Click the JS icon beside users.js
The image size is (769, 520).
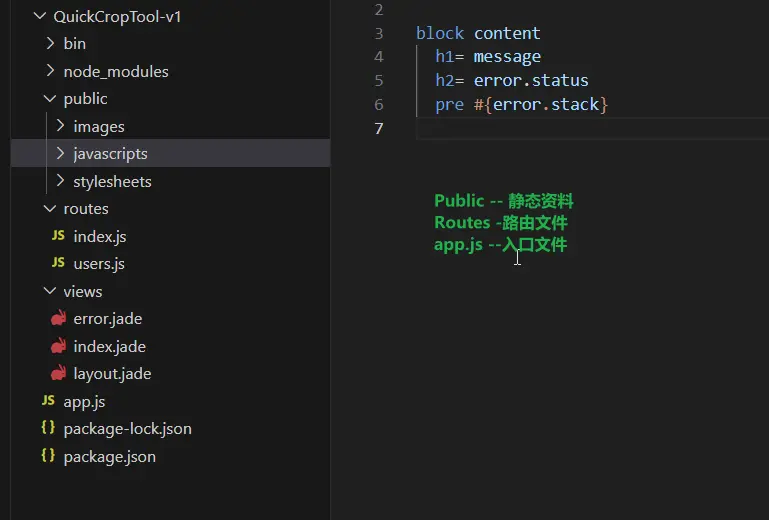pos(58,264)
